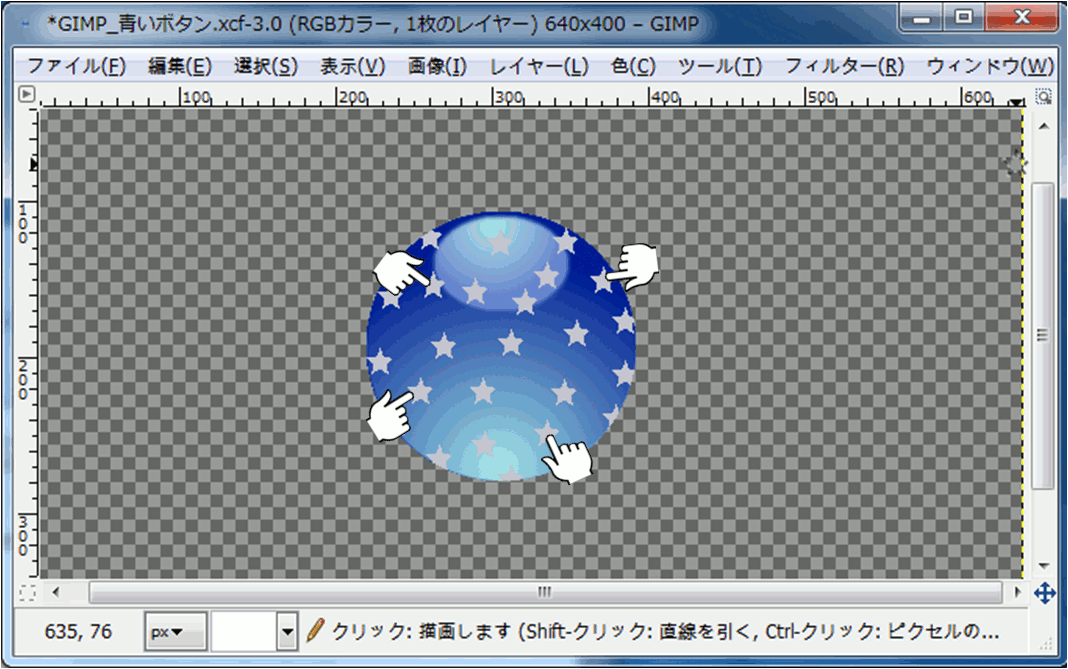
Task: Expand the zoom level dropdown arrow
Action: (289, 632)
